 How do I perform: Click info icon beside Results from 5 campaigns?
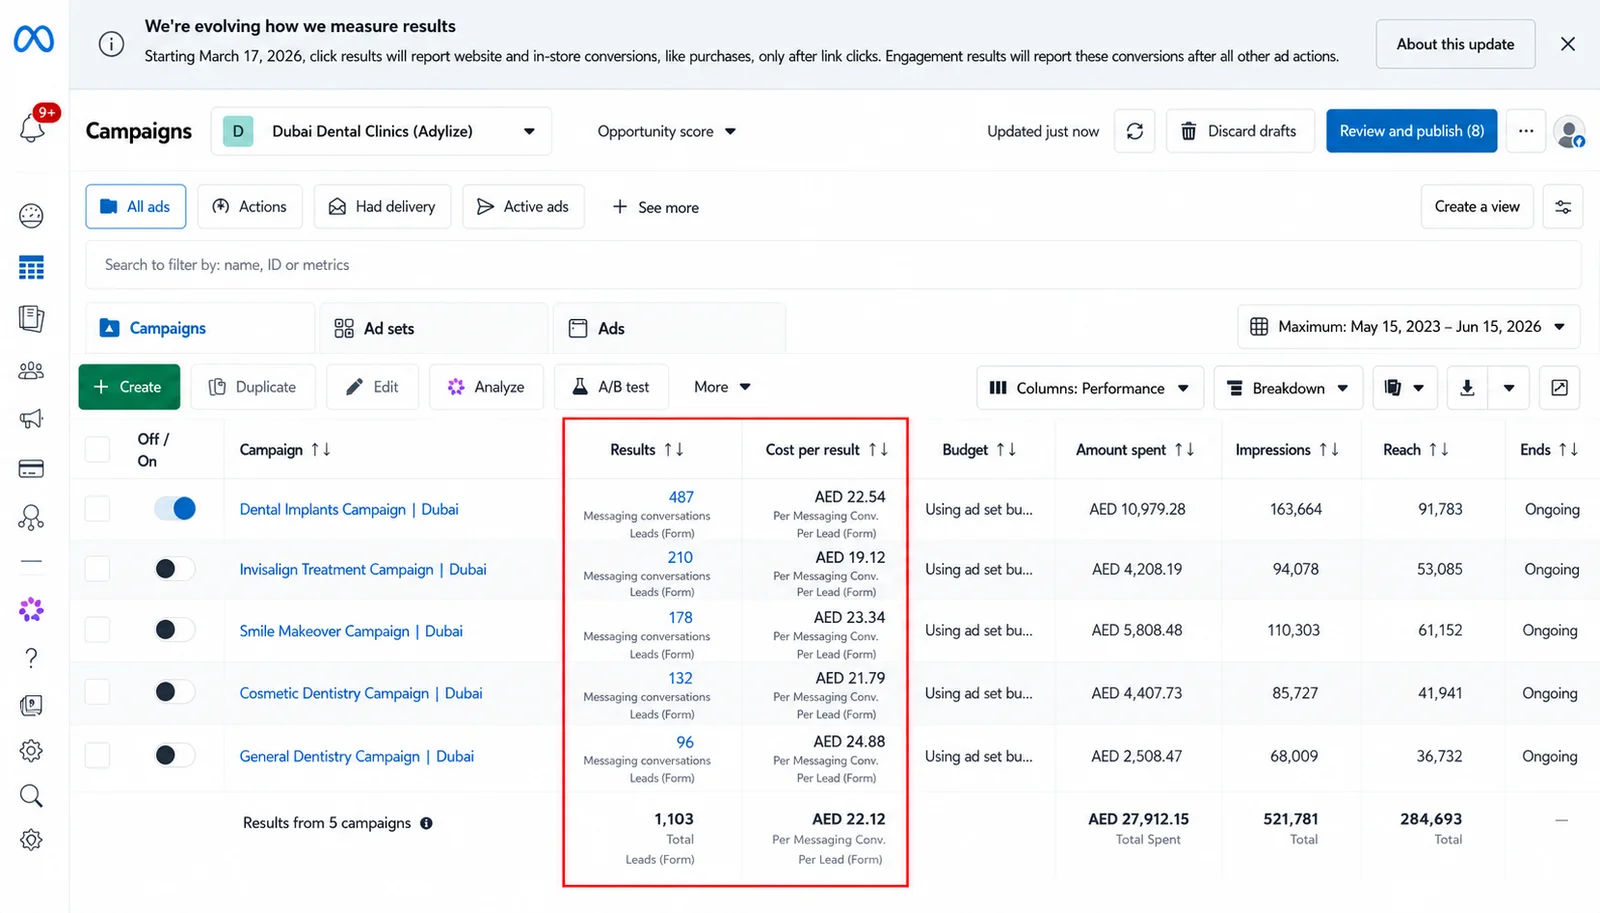tap(427, 823)
